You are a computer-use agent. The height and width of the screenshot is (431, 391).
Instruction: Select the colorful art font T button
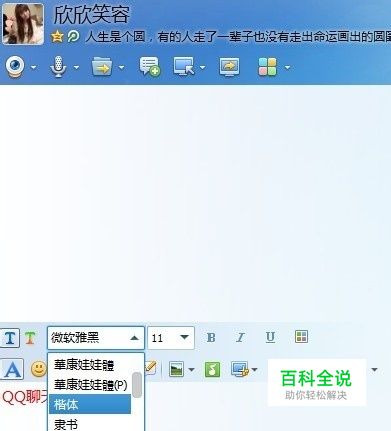(x=30, y=338)
